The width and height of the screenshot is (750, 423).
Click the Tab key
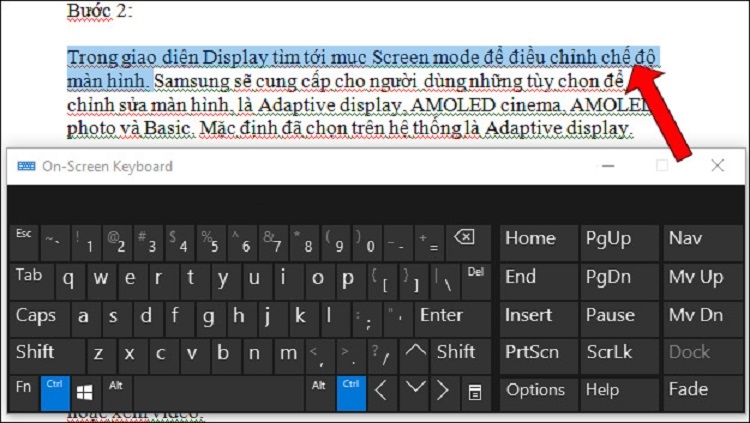32,281
